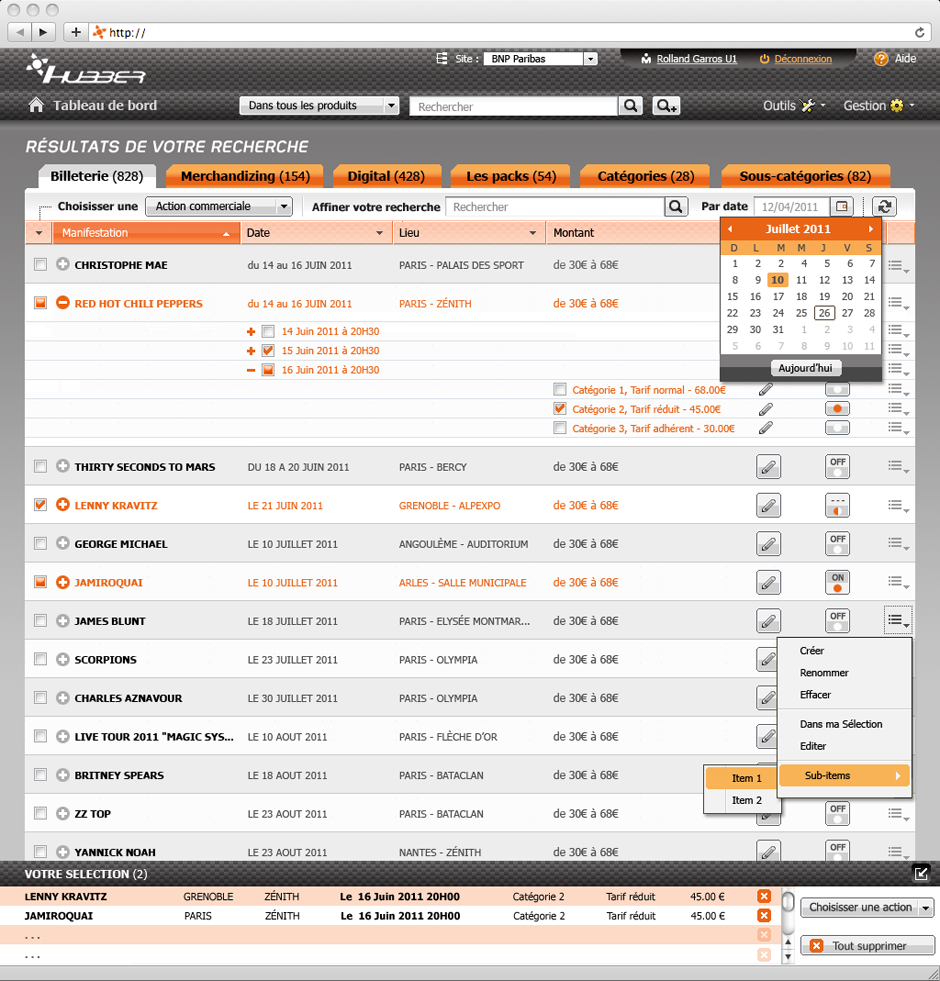
Task: Open the list menu icon for Lenny Kravitz
Action: pyautogui.click(x=898, y=506)
